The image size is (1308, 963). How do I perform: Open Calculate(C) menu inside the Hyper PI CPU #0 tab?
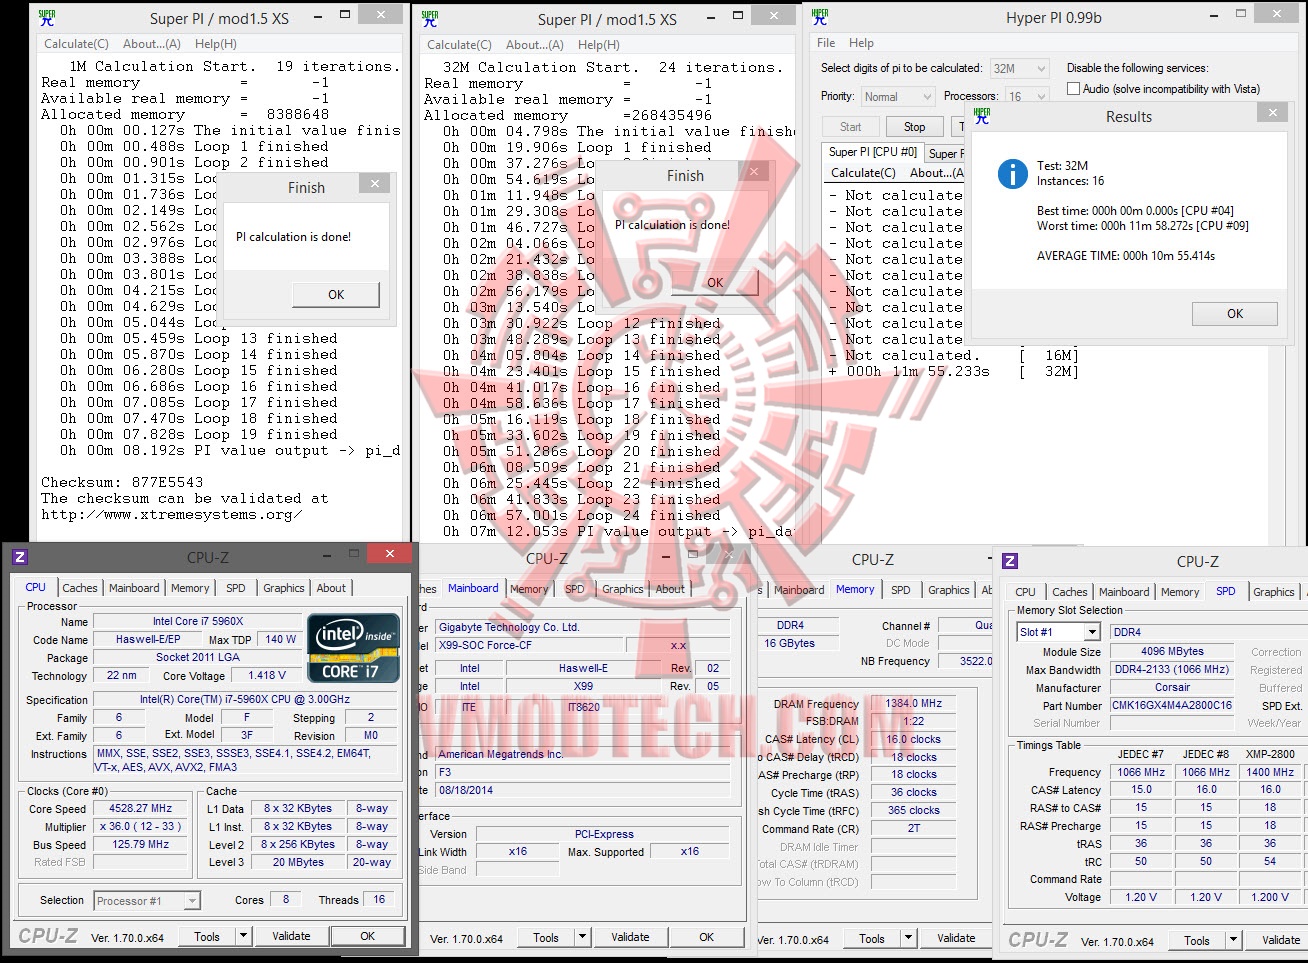pos(863,173)
